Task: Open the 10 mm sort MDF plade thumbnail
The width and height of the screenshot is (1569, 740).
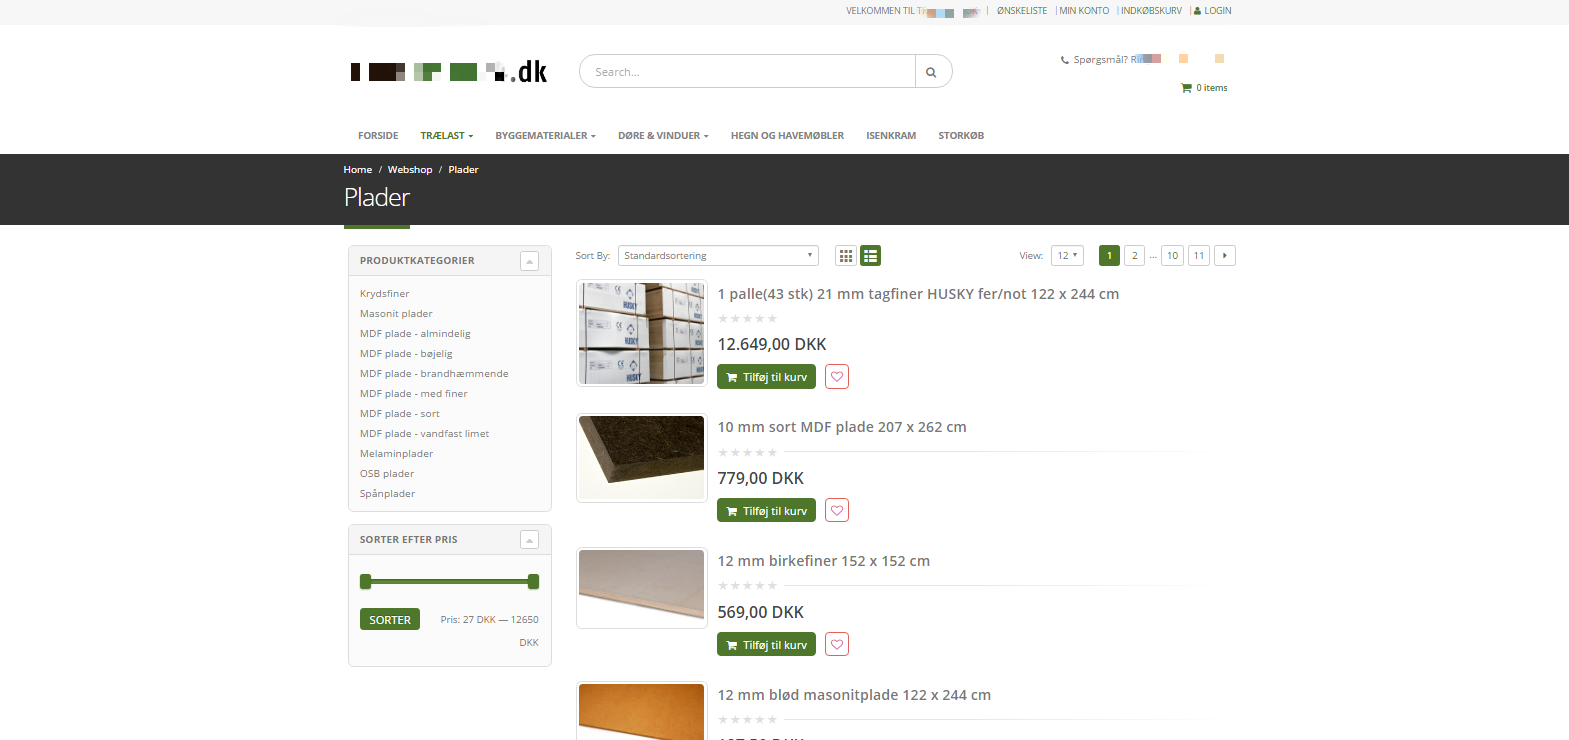Action: [642, 458]
